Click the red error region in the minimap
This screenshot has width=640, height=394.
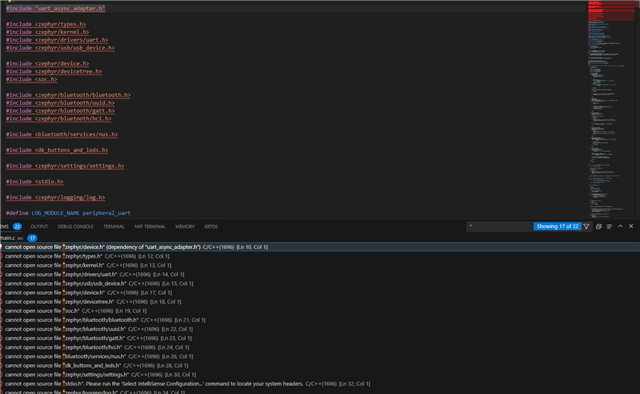coord(611,11)
